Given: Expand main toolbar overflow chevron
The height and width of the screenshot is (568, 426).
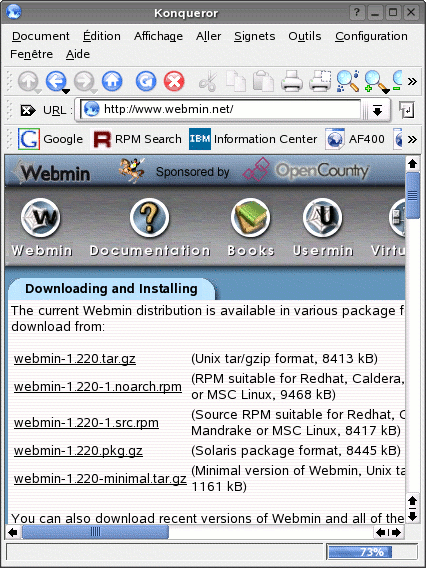Looking at the screenshot, I should [412, 81].
